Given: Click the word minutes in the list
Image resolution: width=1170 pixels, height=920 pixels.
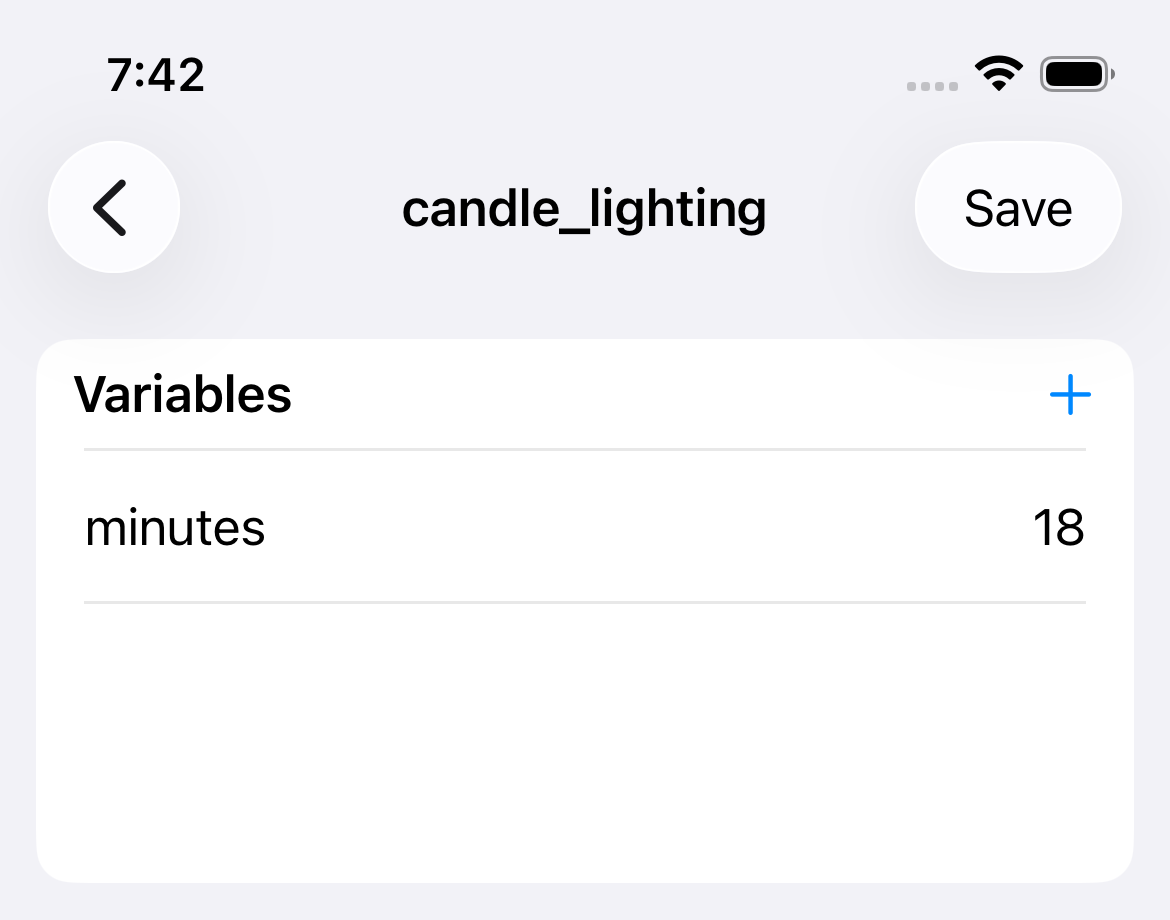Looking at the screenshot, I should coord(175,527).
